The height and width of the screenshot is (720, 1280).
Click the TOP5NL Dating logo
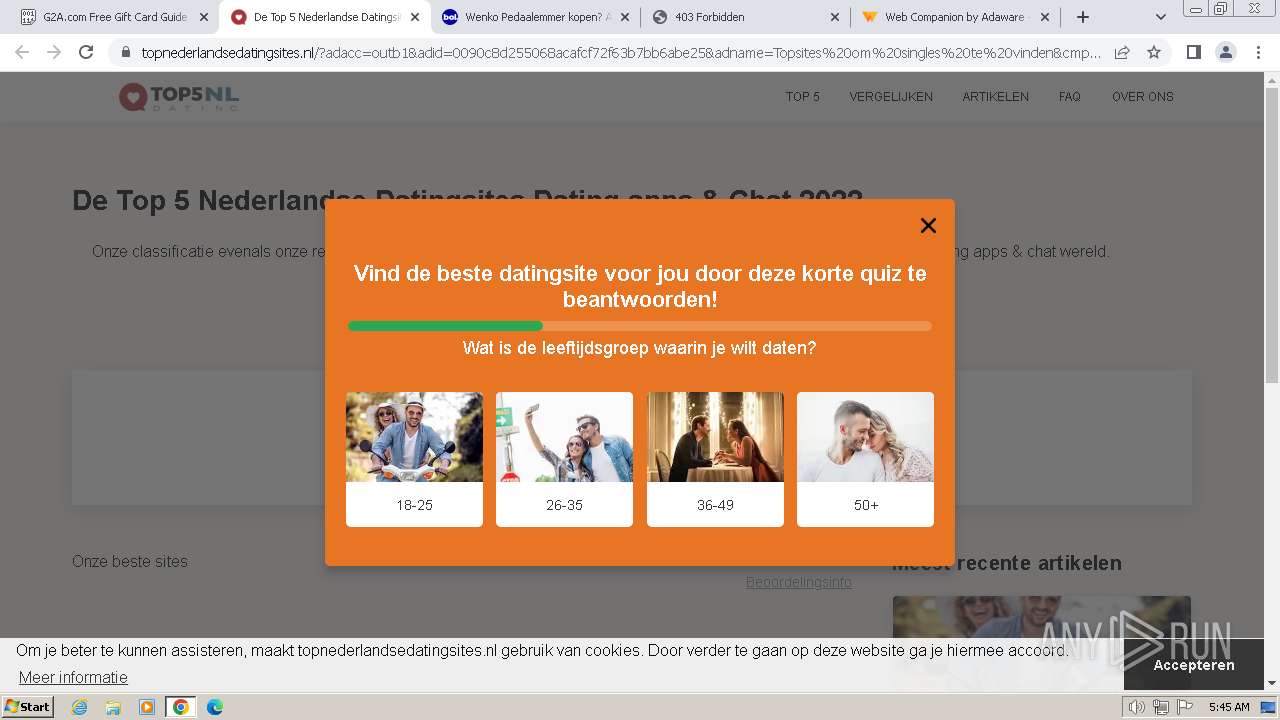point(179,97)
